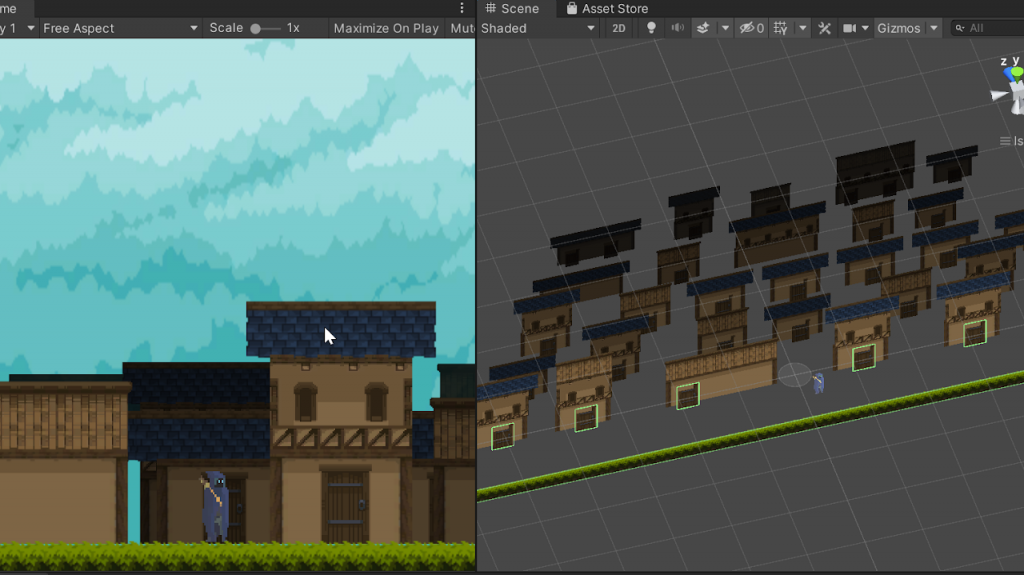Select the grass ground strip in Scene view
Viewport: 1024px width, 575px height.
(x=750, y=435)
